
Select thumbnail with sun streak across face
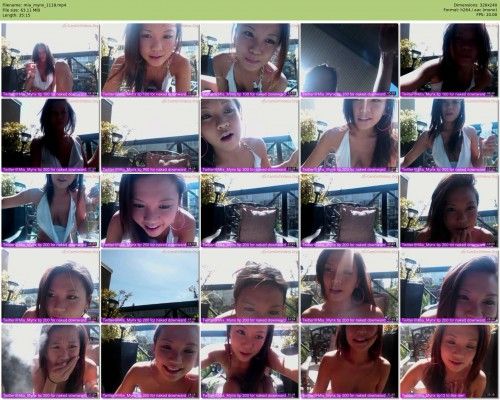click(x=350, y=286)
